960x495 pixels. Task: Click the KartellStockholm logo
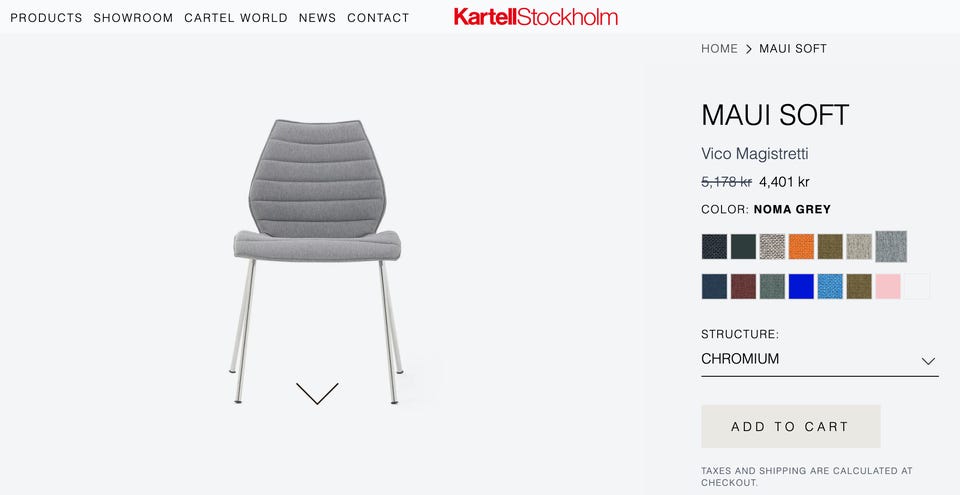[536, 17]
